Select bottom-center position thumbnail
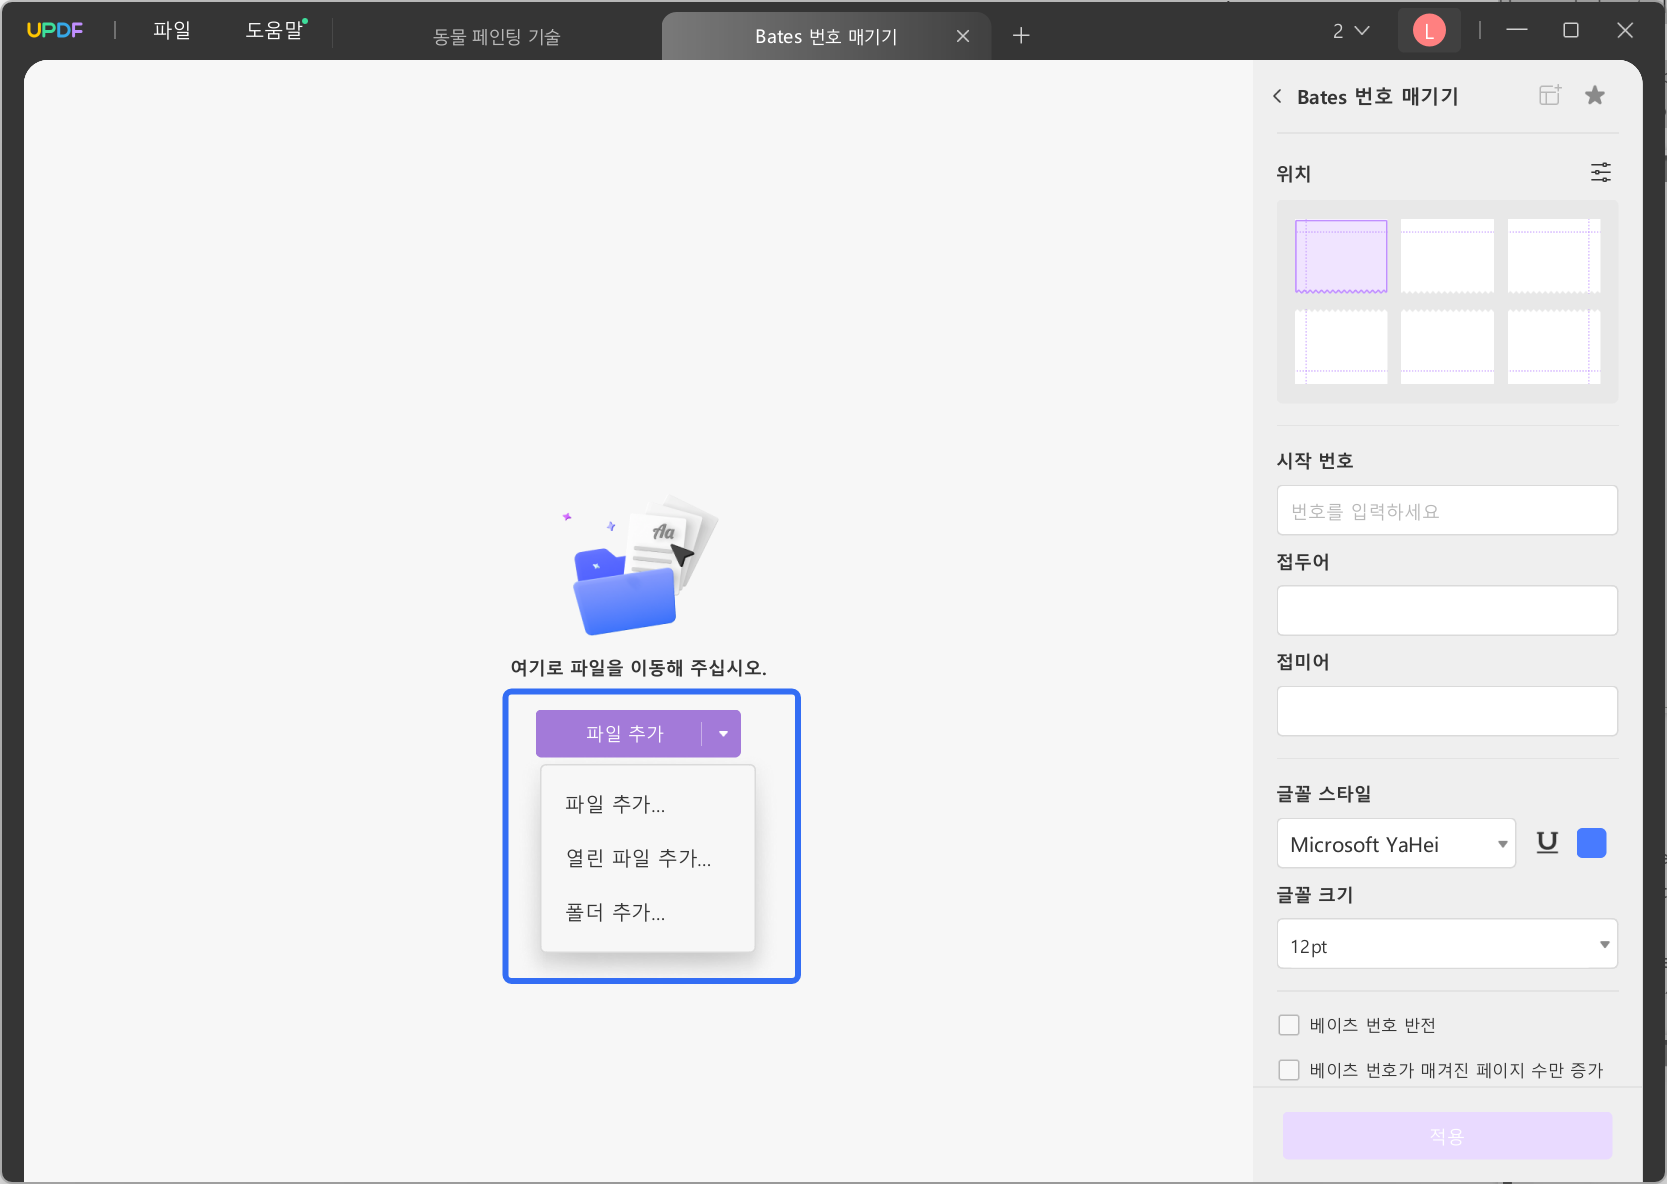The image size is (1667, 1184). pos(1447,347)
